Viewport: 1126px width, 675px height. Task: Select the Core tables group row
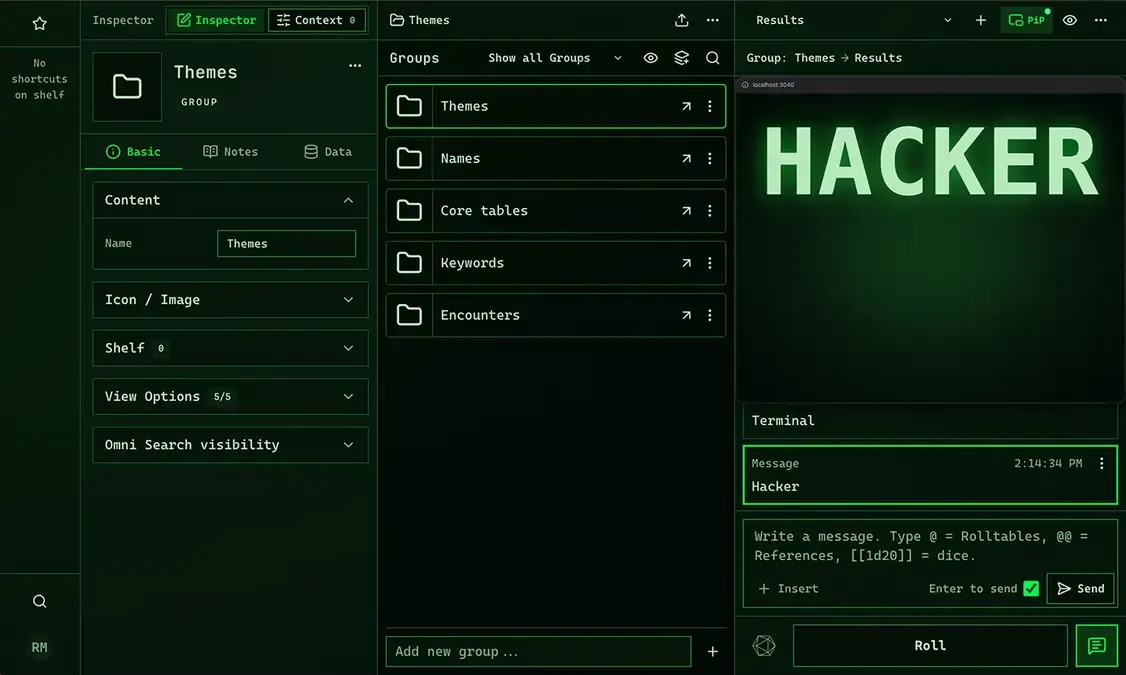[556, 211]
